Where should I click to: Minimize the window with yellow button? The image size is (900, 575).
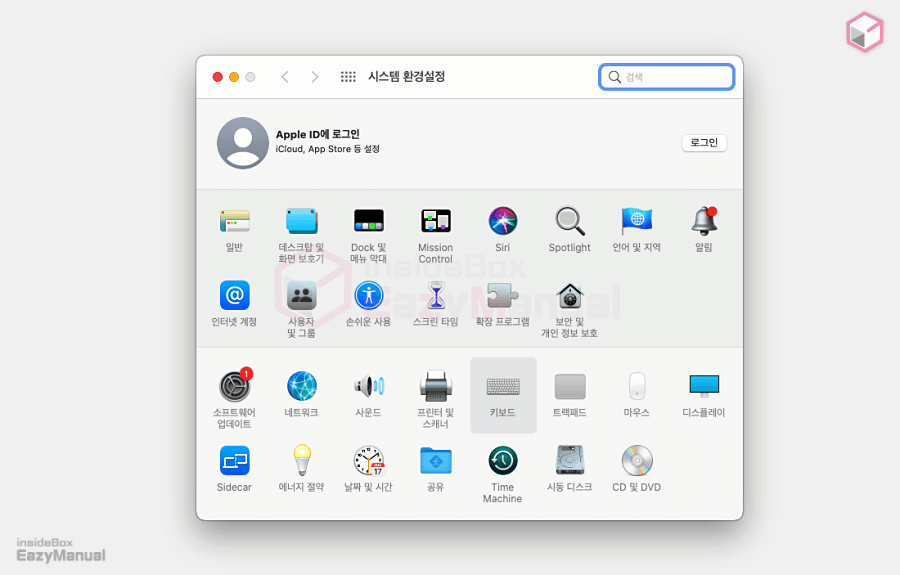tap(234, 77)
